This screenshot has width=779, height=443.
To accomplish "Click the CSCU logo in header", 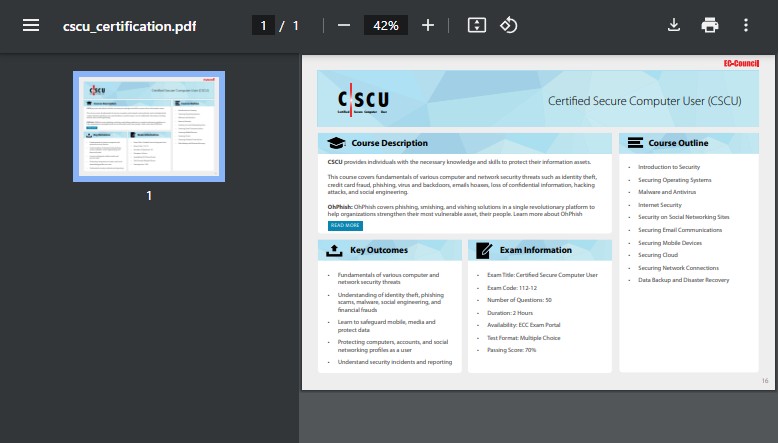I will pos(363,99).
